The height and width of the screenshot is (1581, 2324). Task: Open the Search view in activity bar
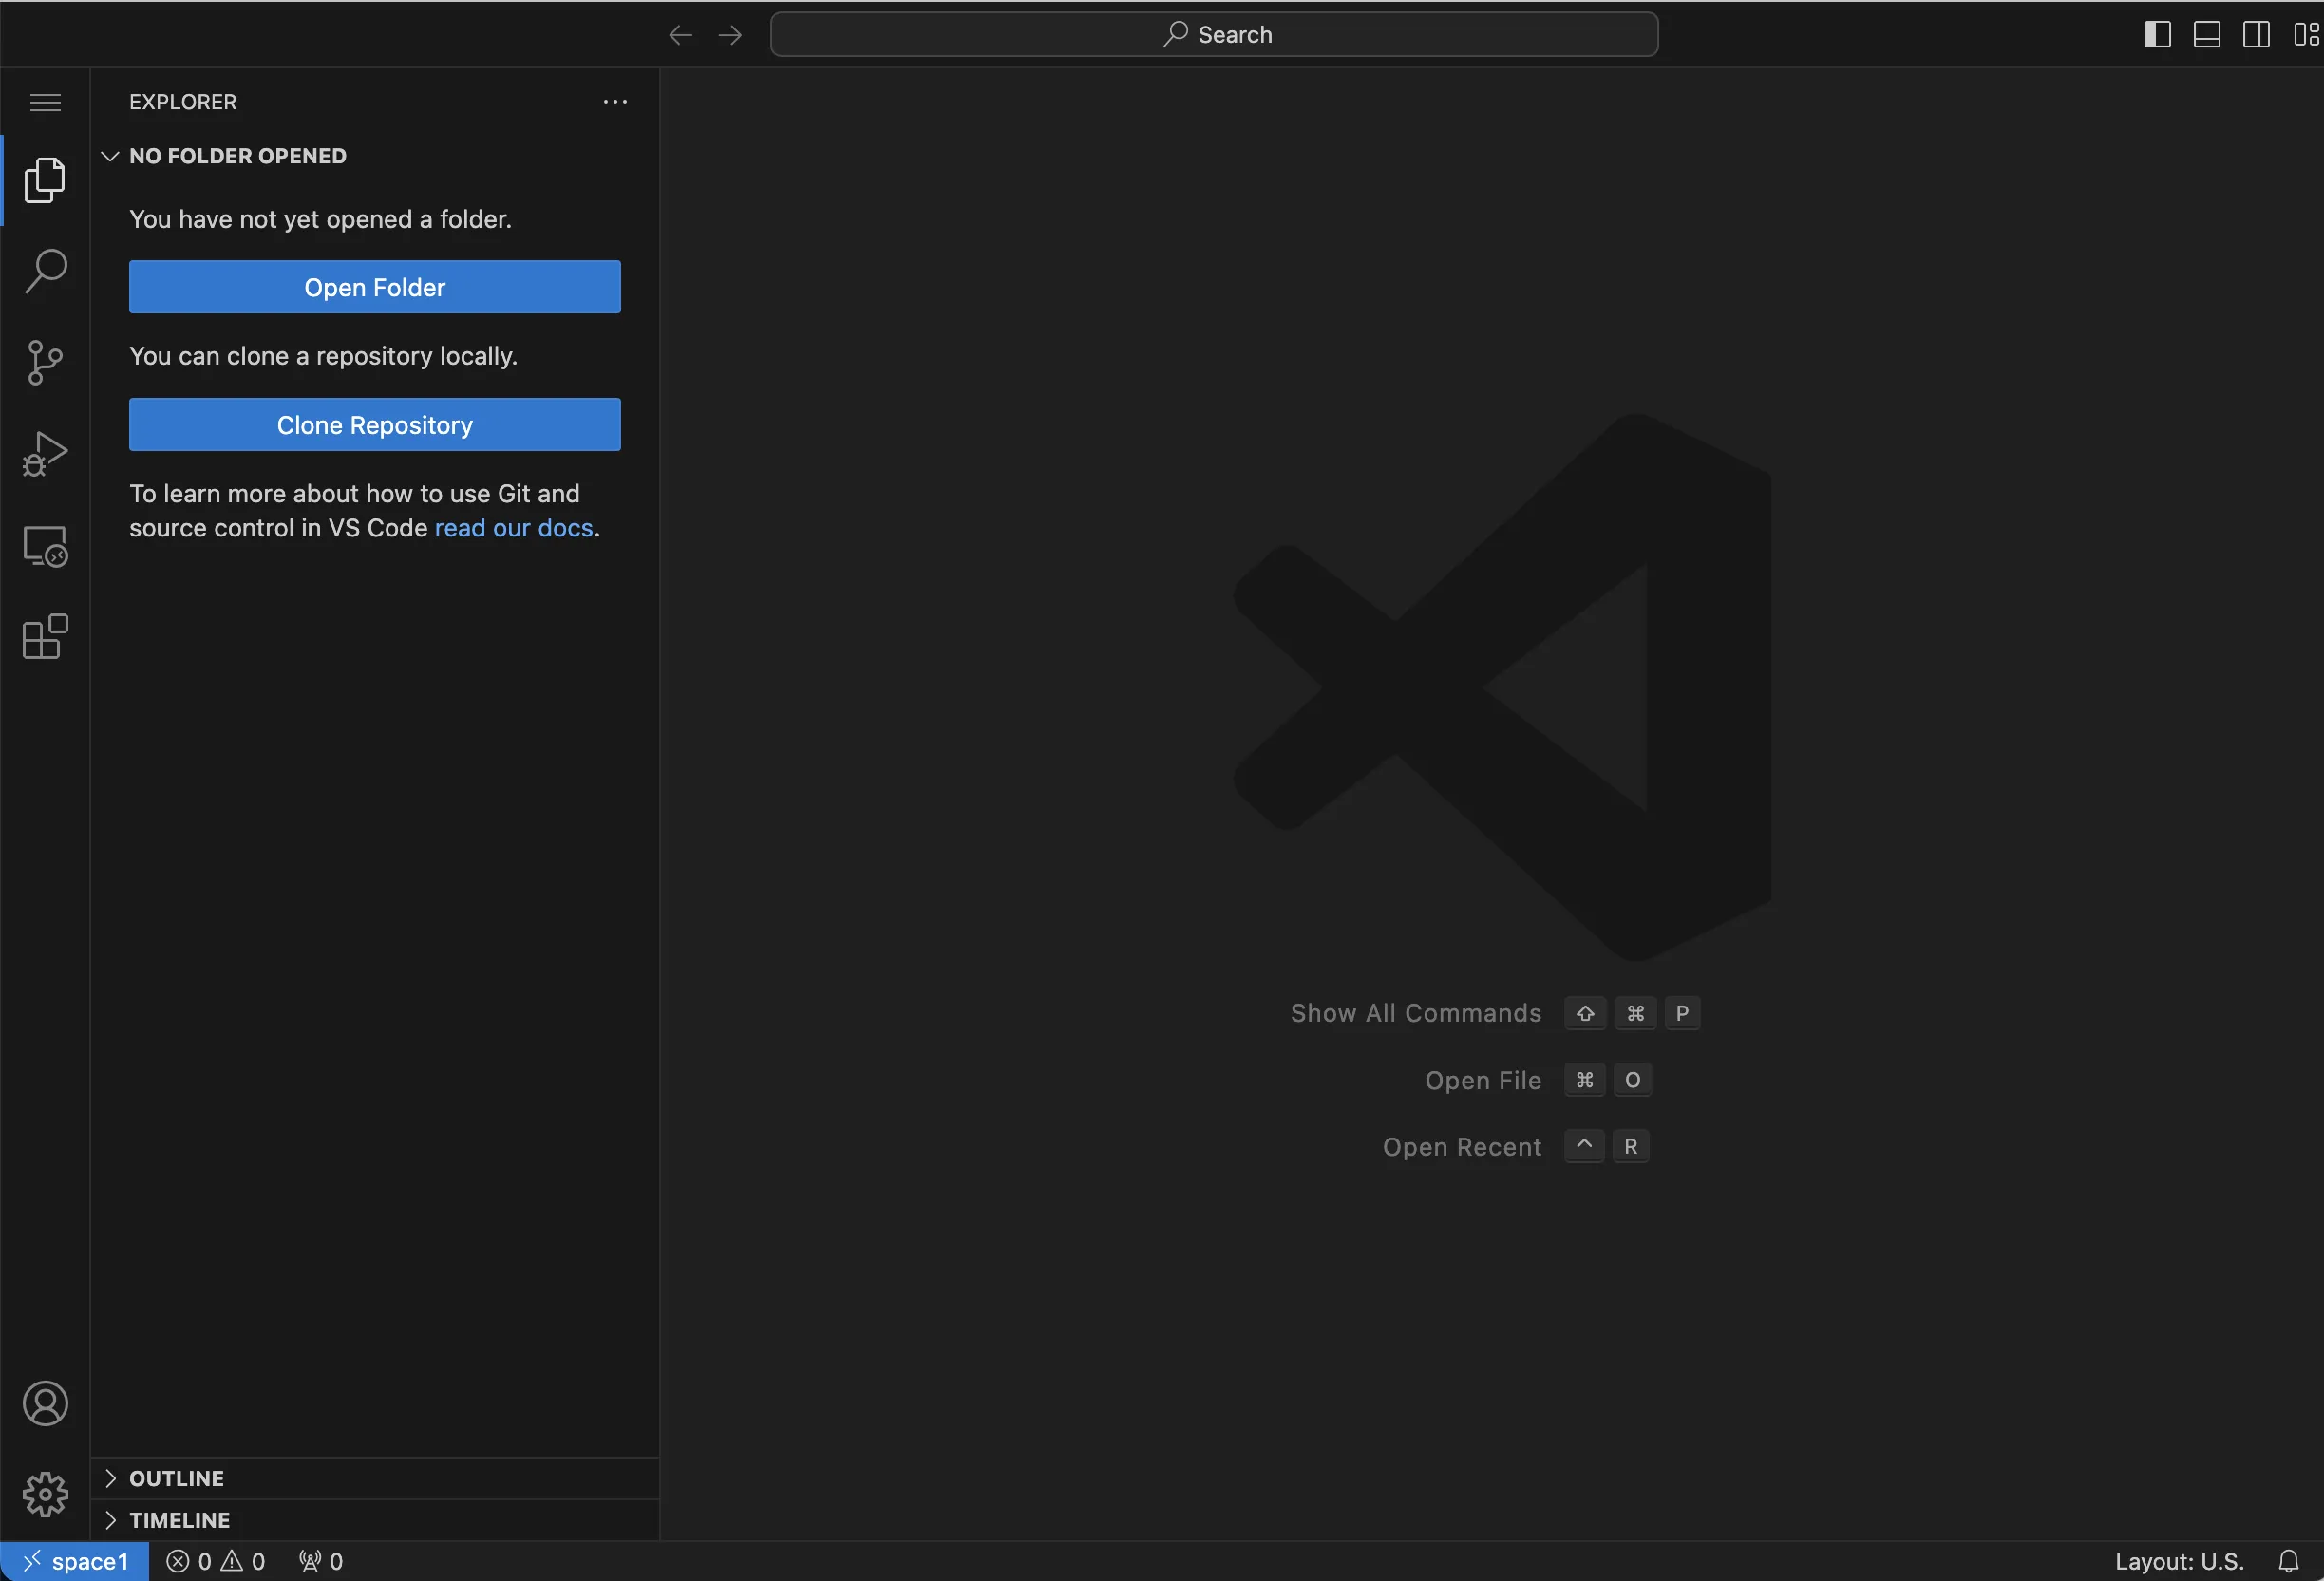pyautogui.click(x=45, y=271)
